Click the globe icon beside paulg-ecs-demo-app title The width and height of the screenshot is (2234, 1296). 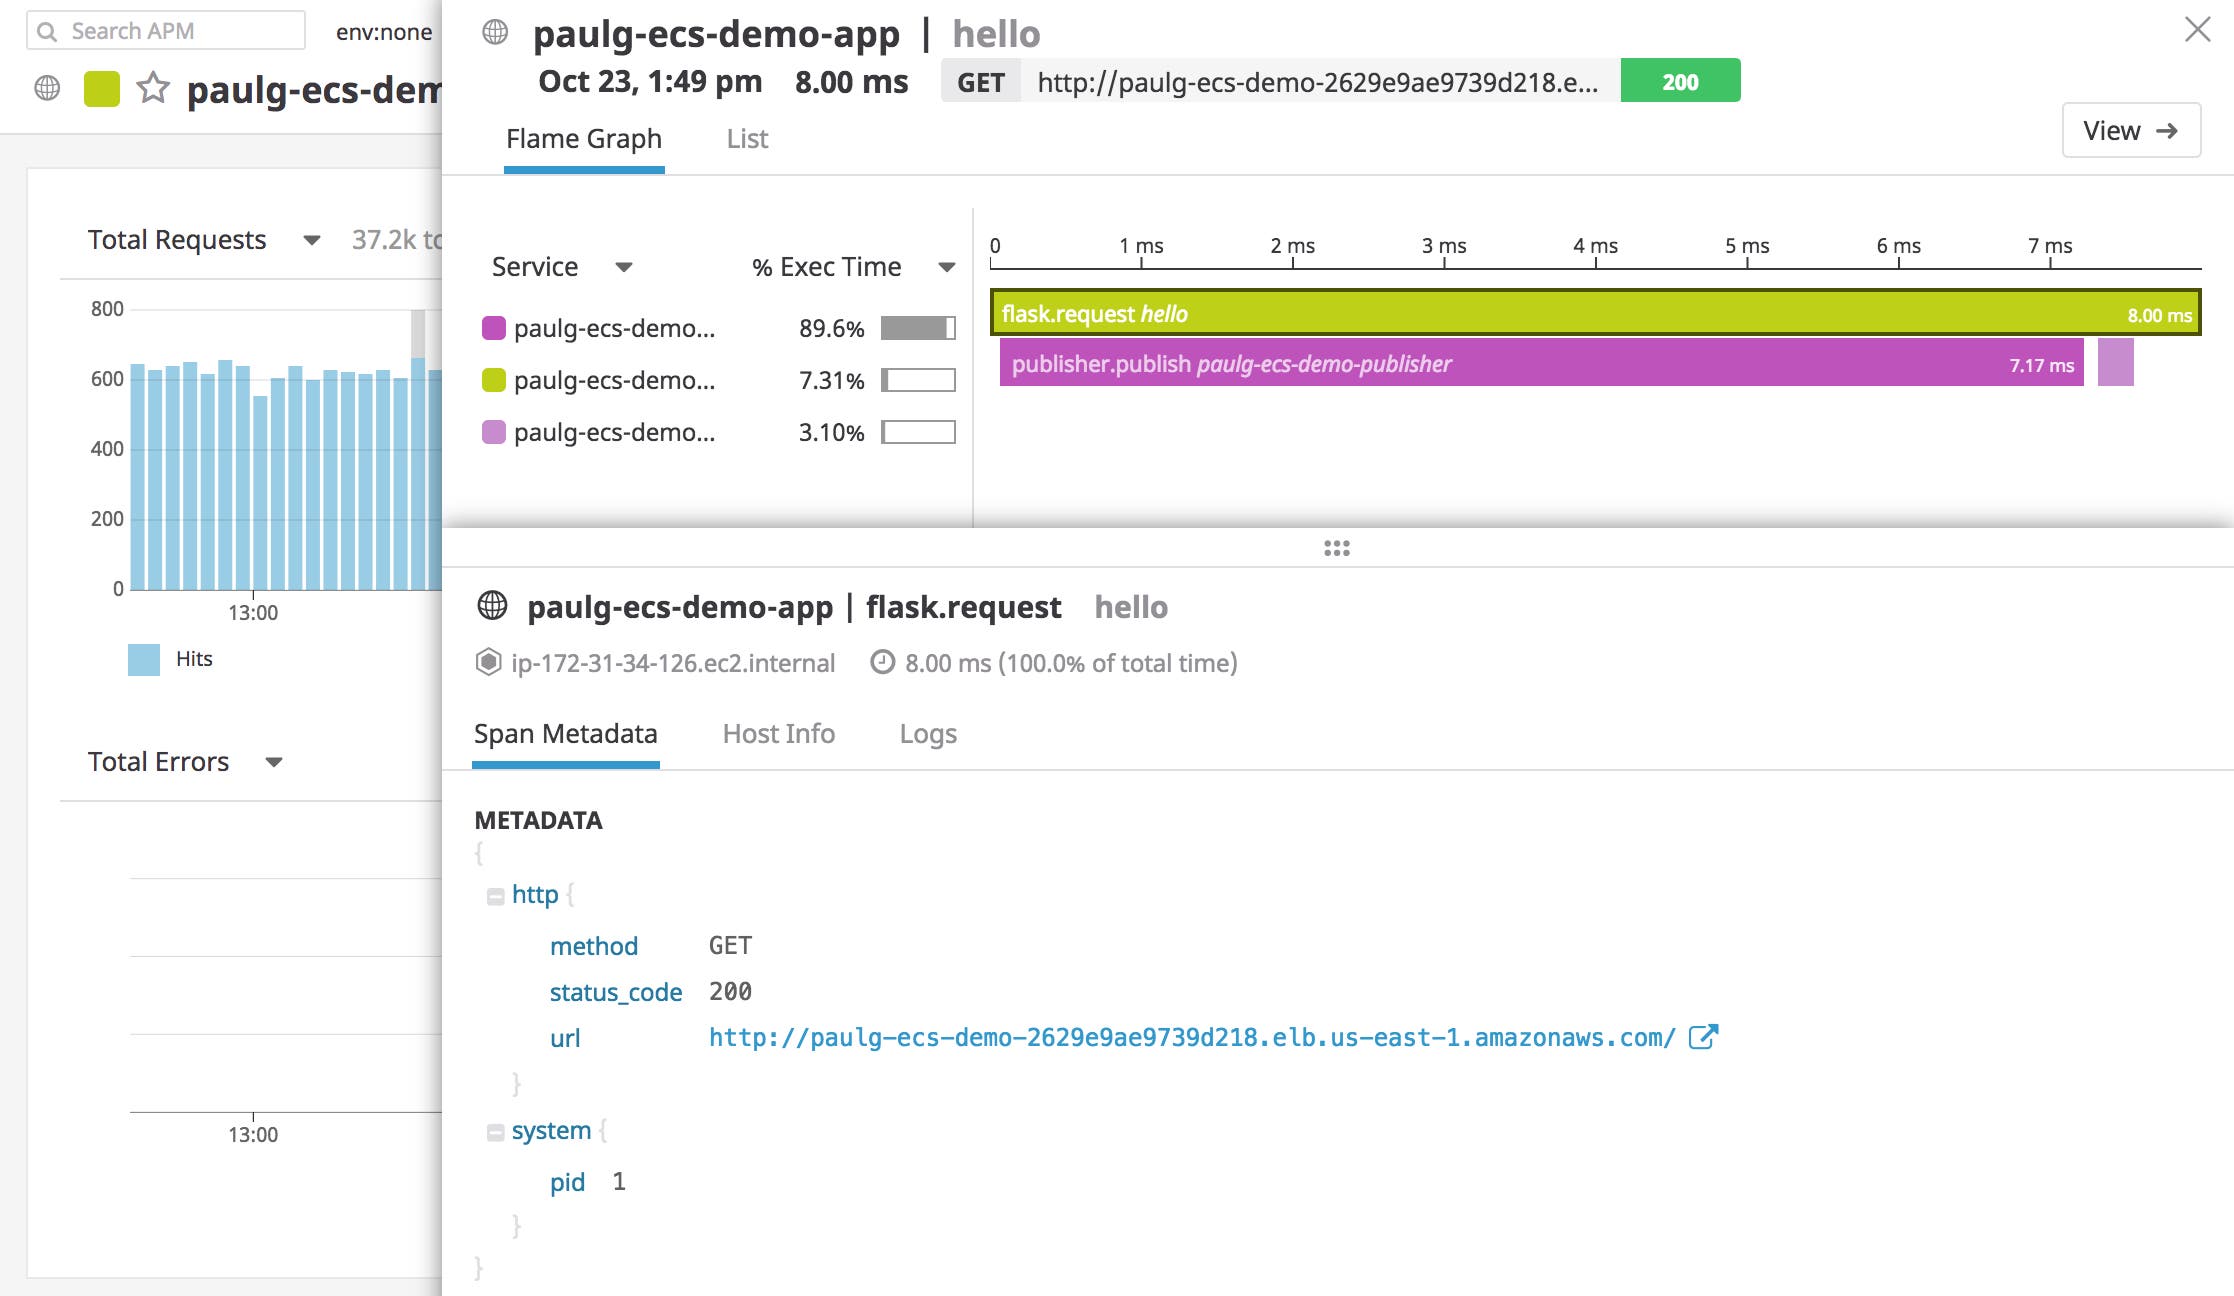click(493, 31)
